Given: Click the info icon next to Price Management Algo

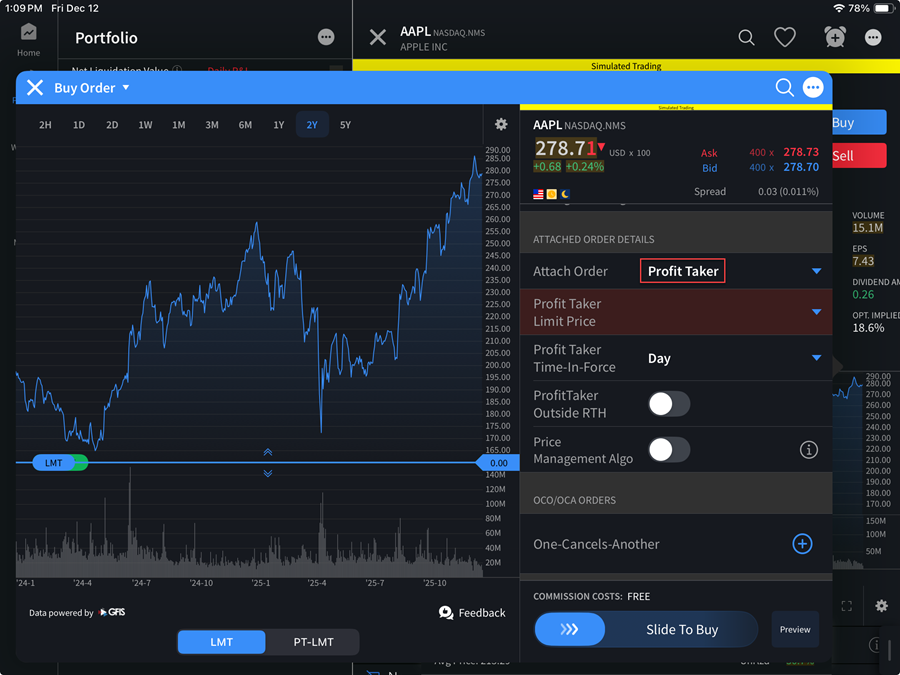Looking at the screenshot, I should (809, 450).
